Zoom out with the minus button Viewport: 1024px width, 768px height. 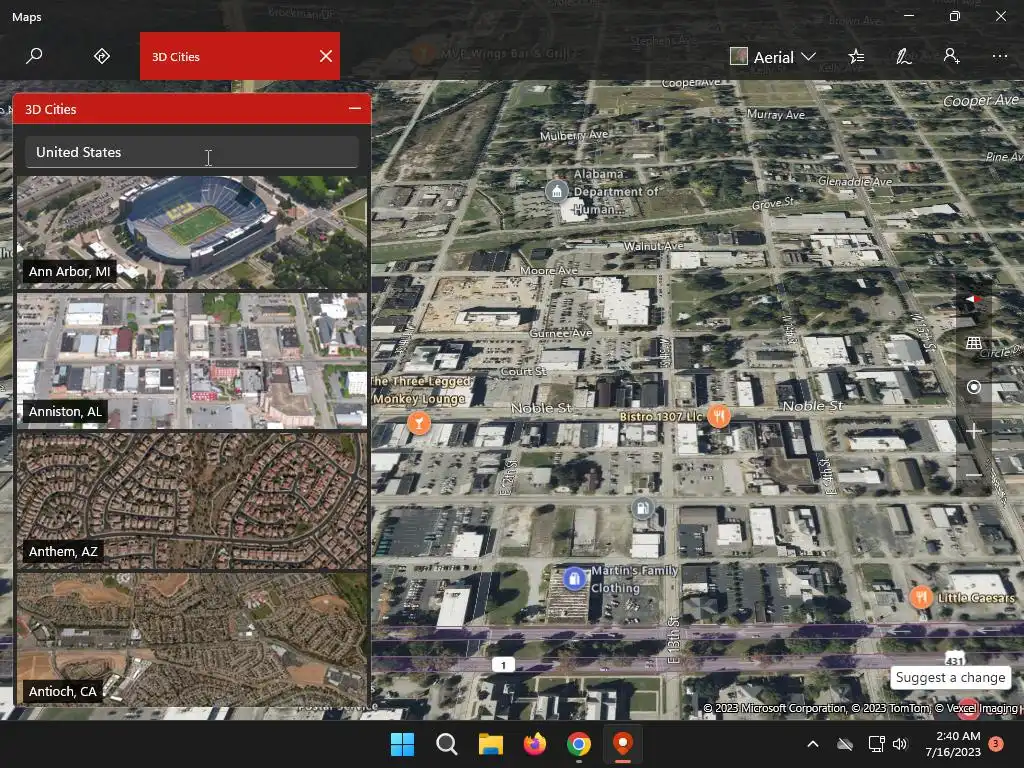[x=973, y=475]
